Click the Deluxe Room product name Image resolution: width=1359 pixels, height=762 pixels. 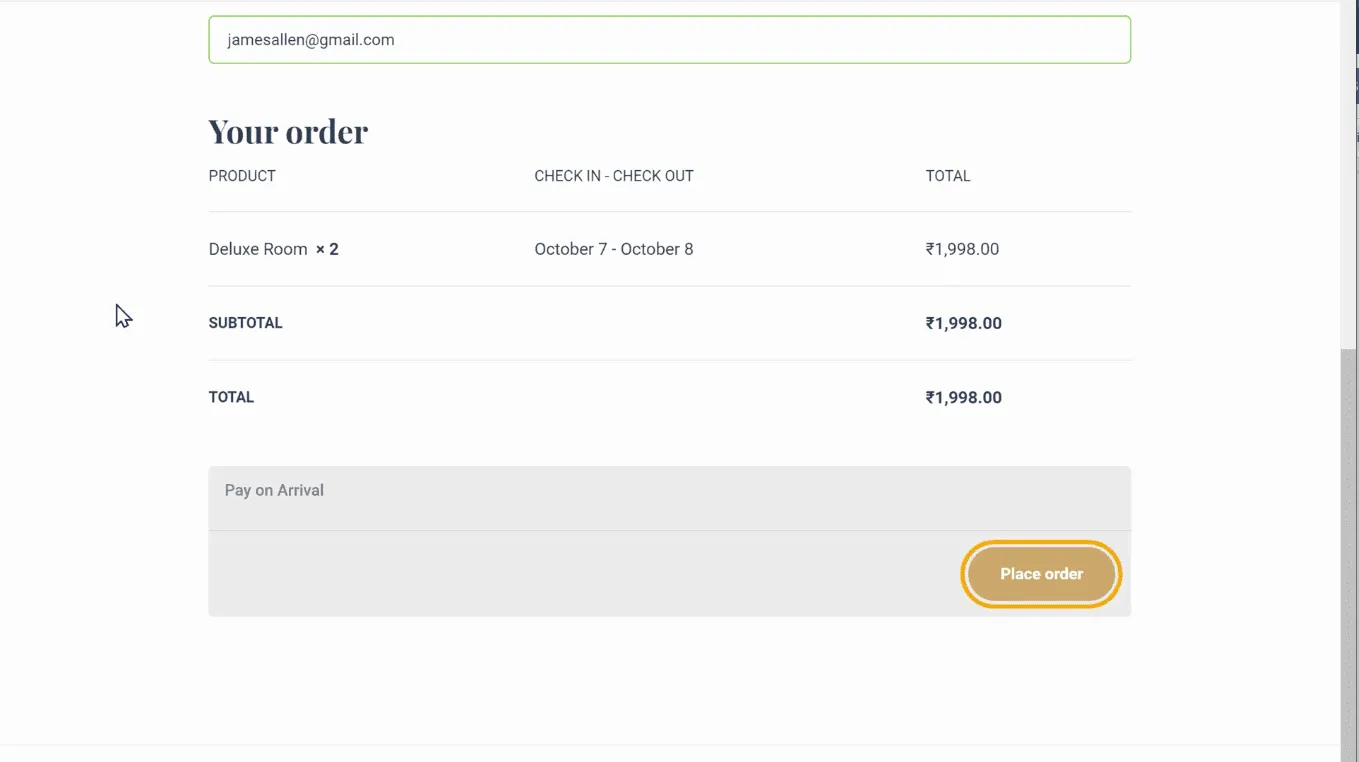tap(258, 249)
